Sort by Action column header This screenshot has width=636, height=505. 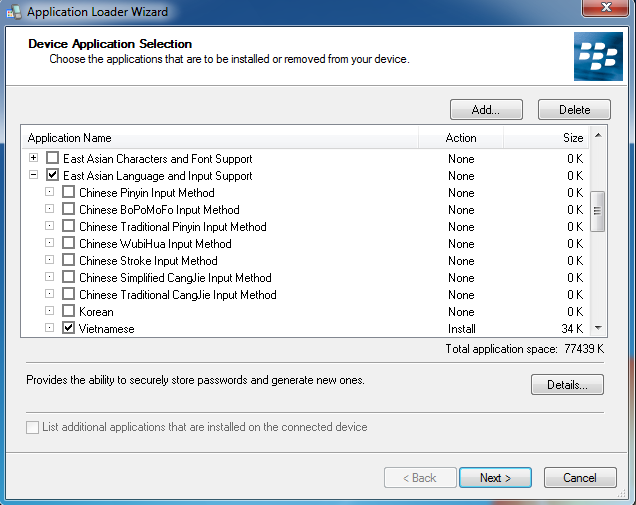point(461,138)
